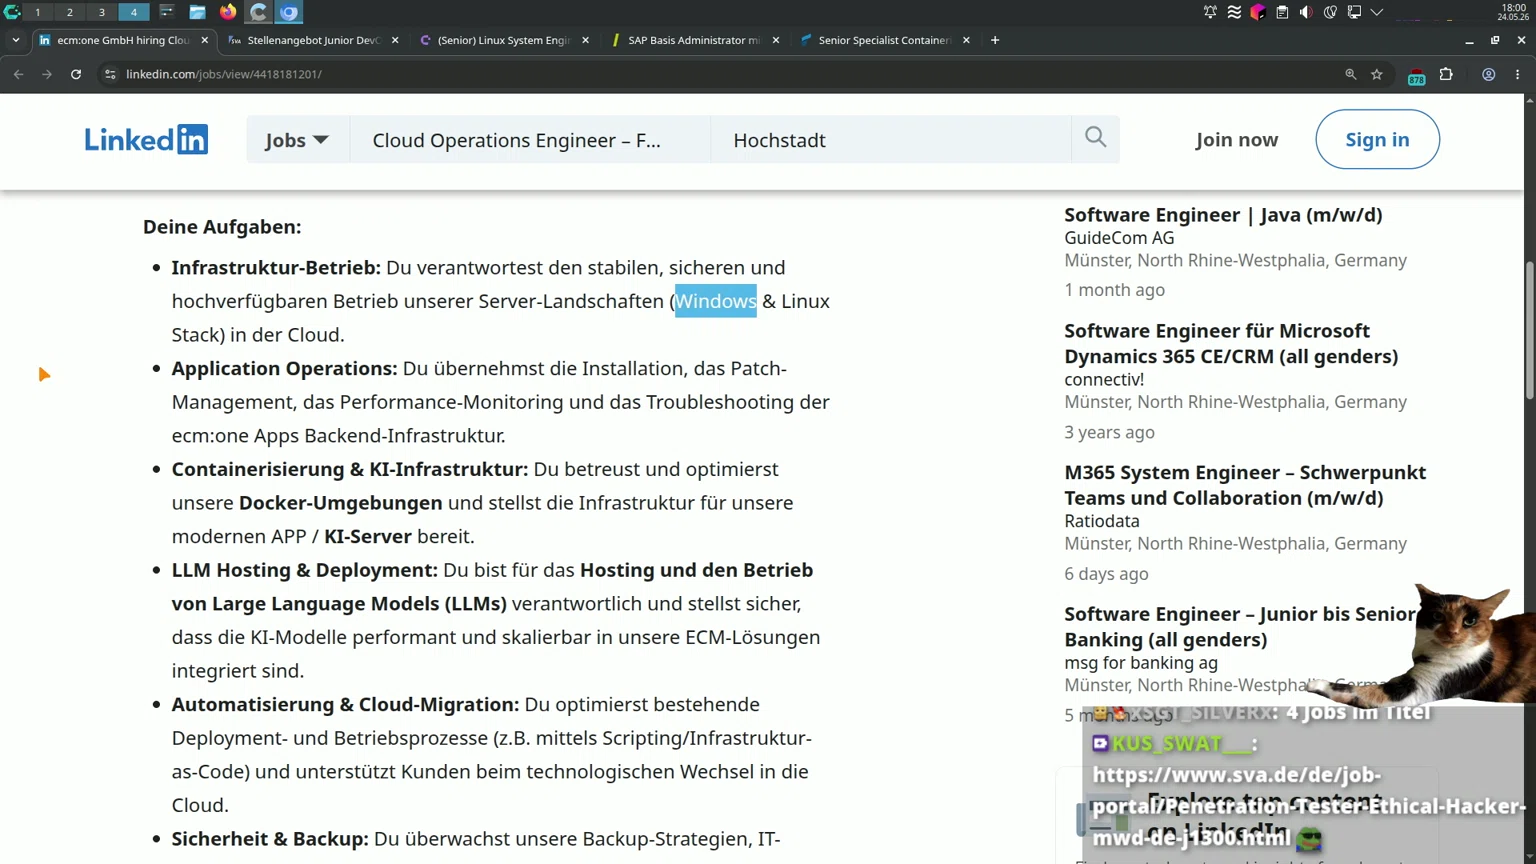The image size is (1536, 864).
Task: View site information for linkedin.com
Action: 110,74
